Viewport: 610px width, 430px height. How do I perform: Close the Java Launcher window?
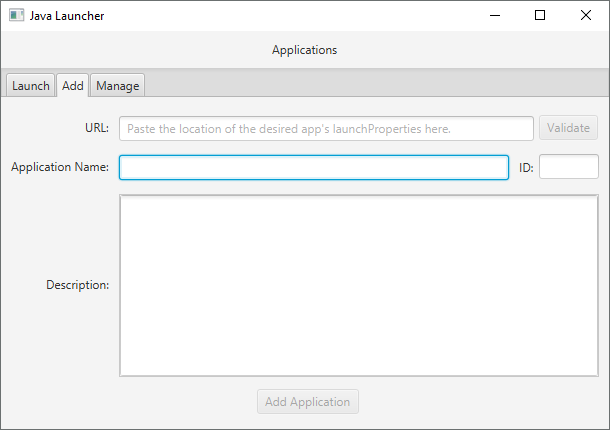pos(586,16)
